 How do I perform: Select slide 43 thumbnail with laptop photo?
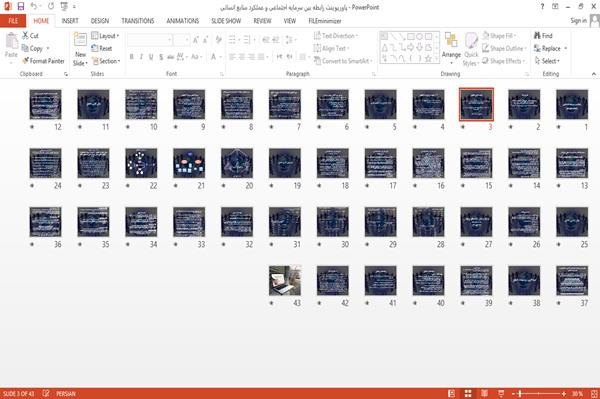coord(285,281)
